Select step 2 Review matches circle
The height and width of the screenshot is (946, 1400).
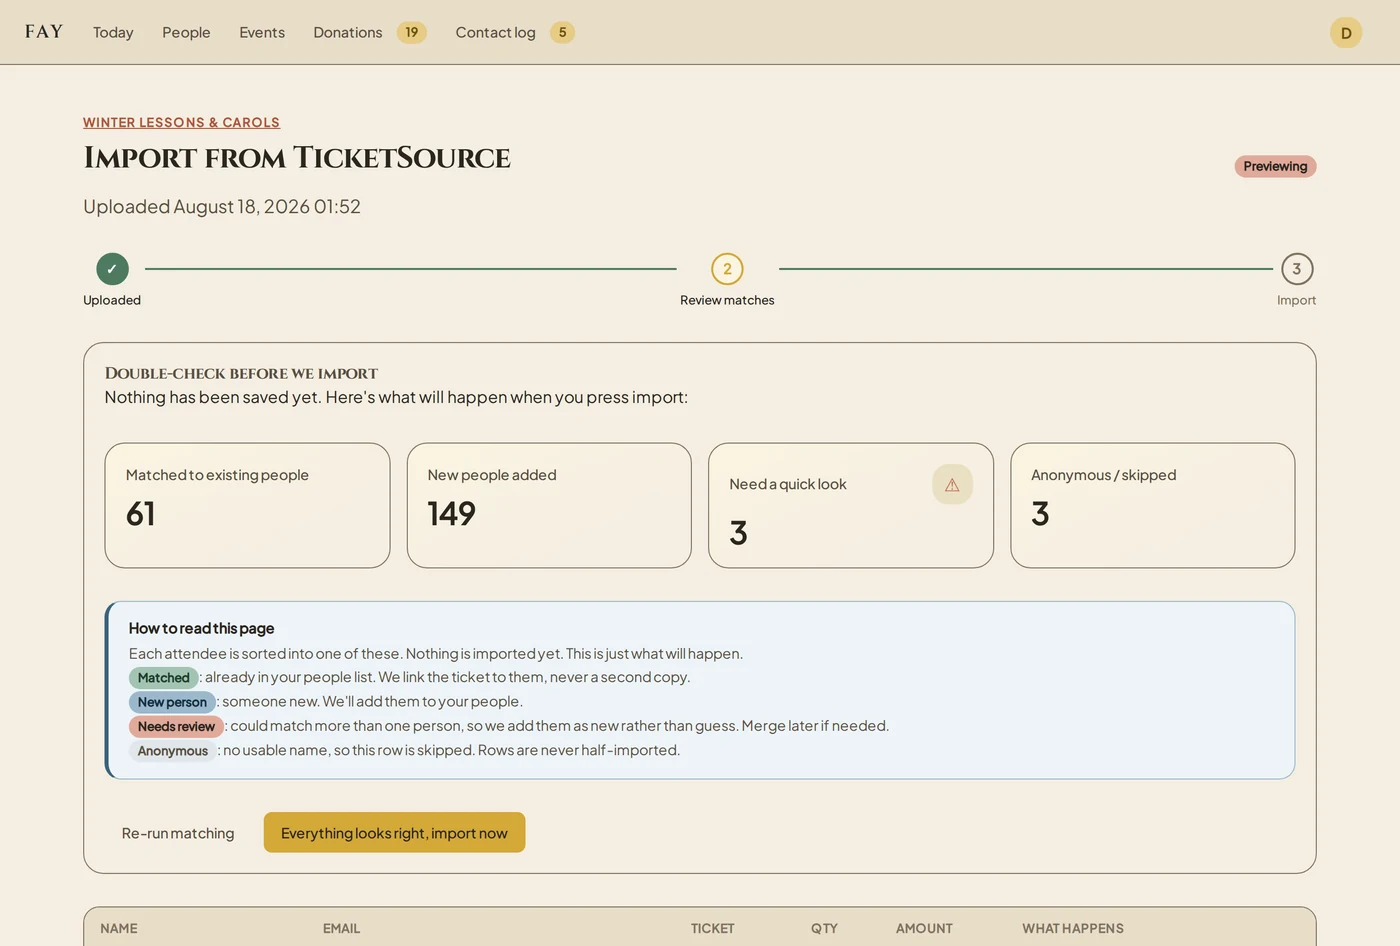click(727, 268)
